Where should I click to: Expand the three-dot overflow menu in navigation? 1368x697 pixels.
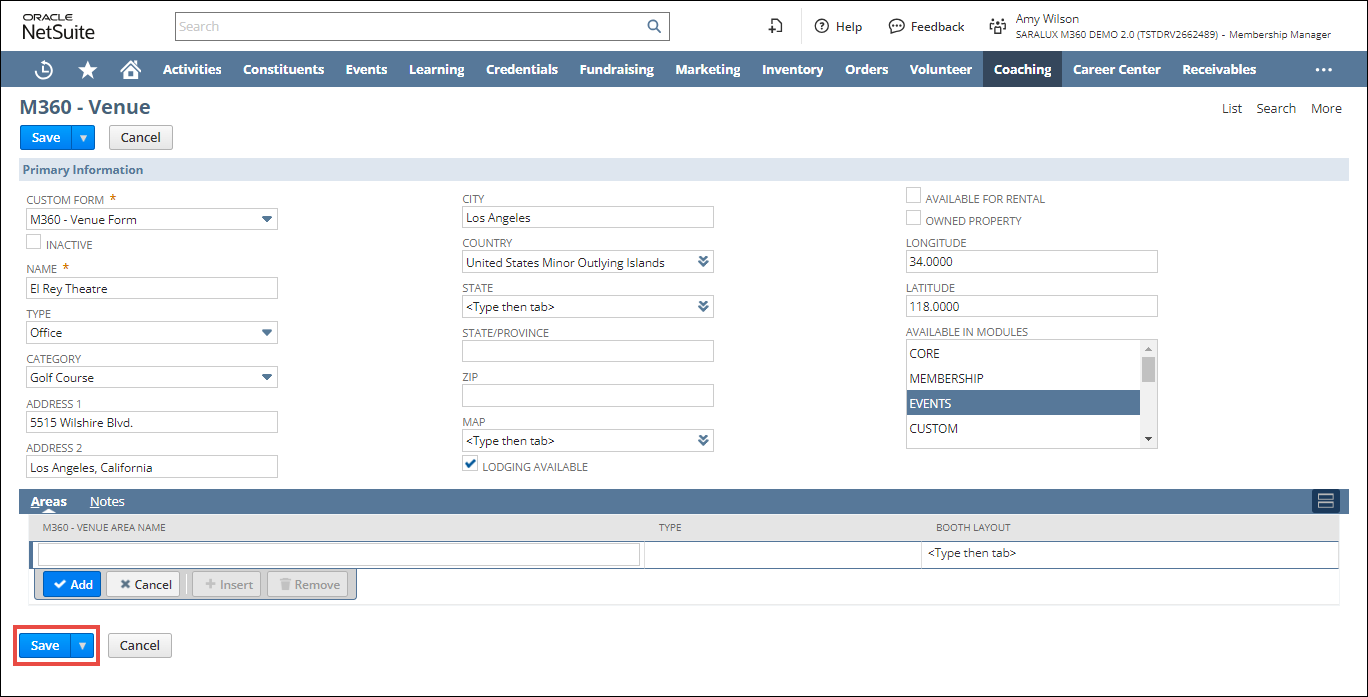click(x=1324, y=70)
